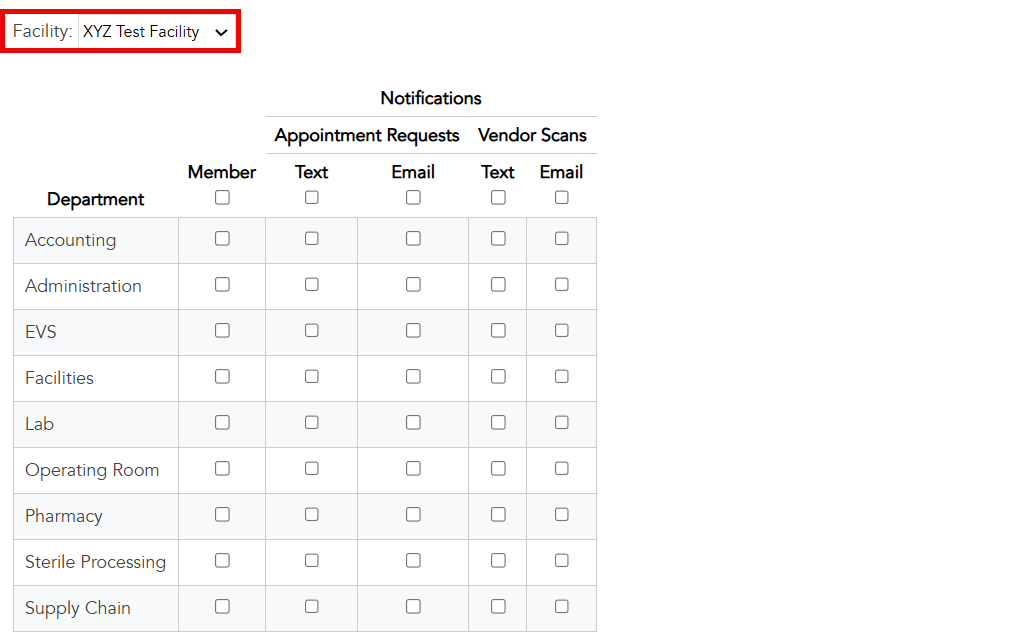The height and width of the screenshot is (637, 1031).
Task: Check the Email select-all under Vendor Scans
Action: pos(561,197)
